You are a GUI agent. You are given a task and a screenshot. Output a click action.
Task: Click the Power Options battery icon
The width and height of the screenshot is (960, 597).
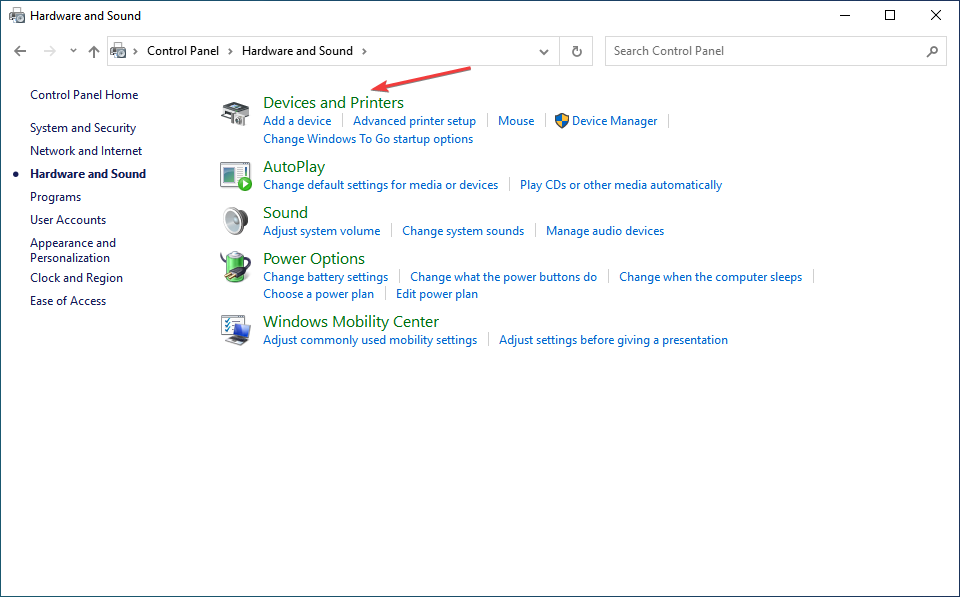click(x=236, y=267)
